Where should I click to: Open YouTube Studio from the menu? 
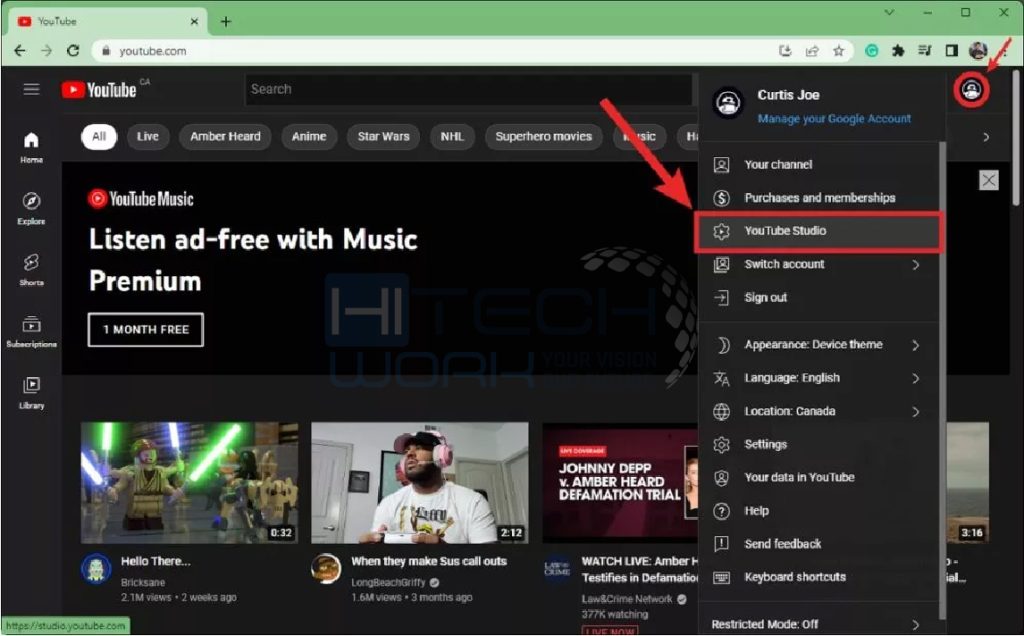819,231
